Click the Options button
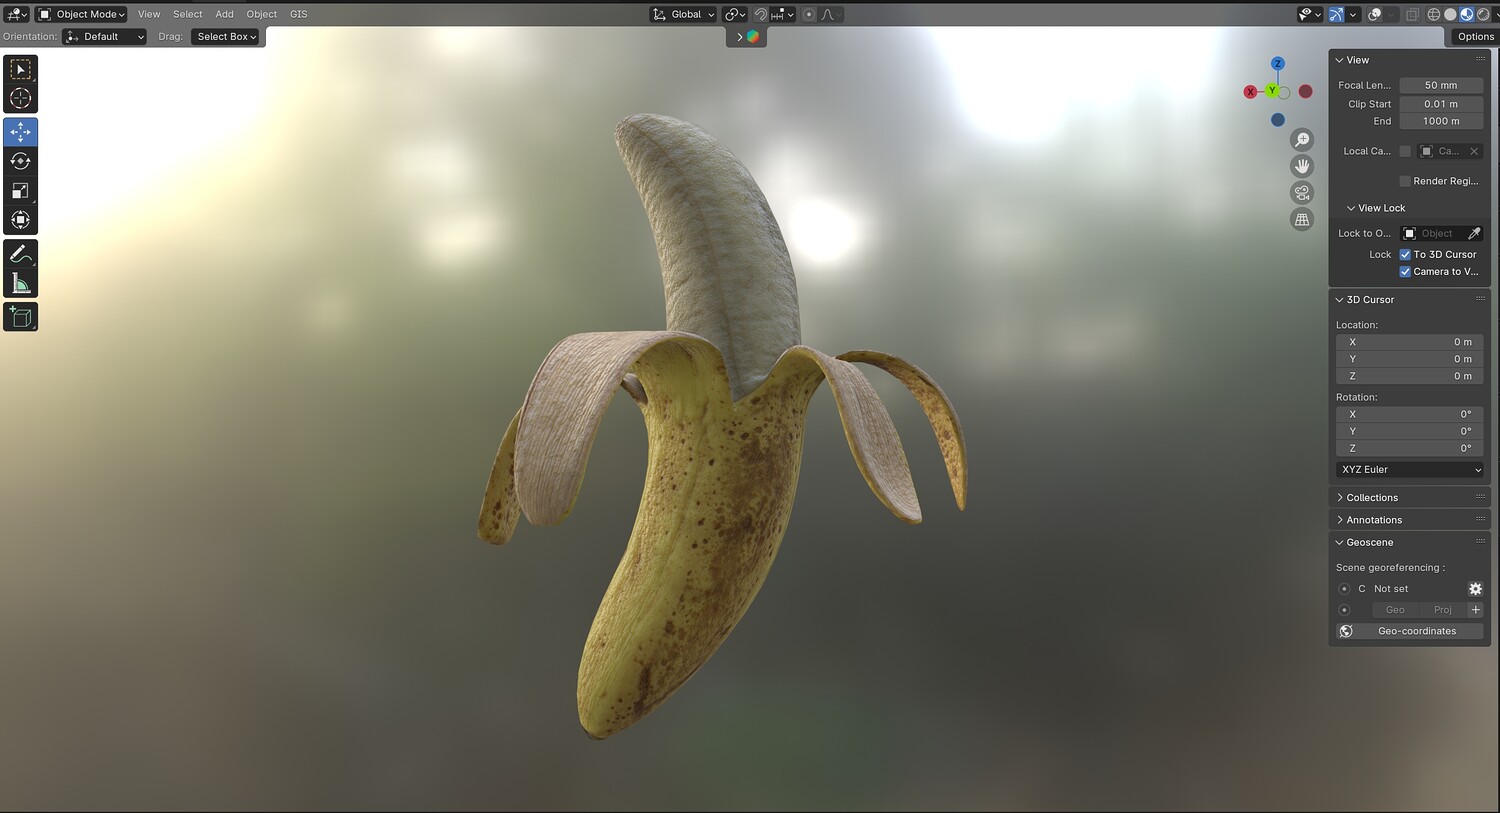 coord(1475,37)
